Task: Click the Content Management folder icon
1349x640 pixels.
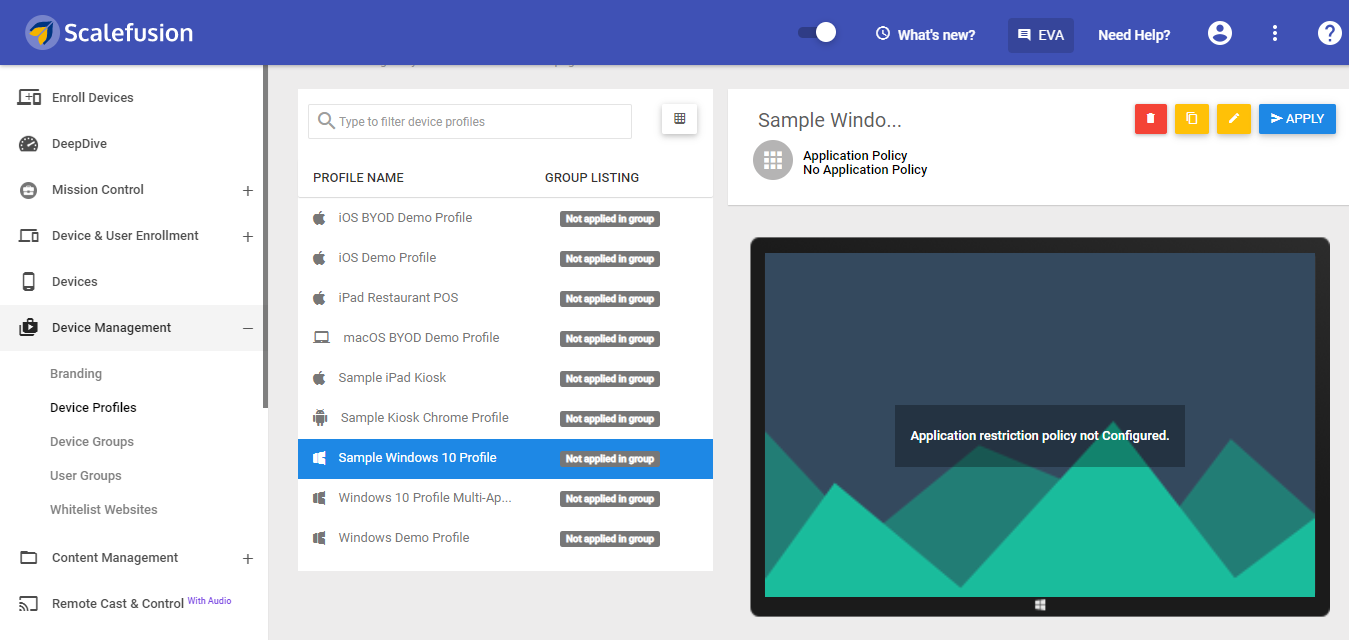Action: (x=29, y=557)
